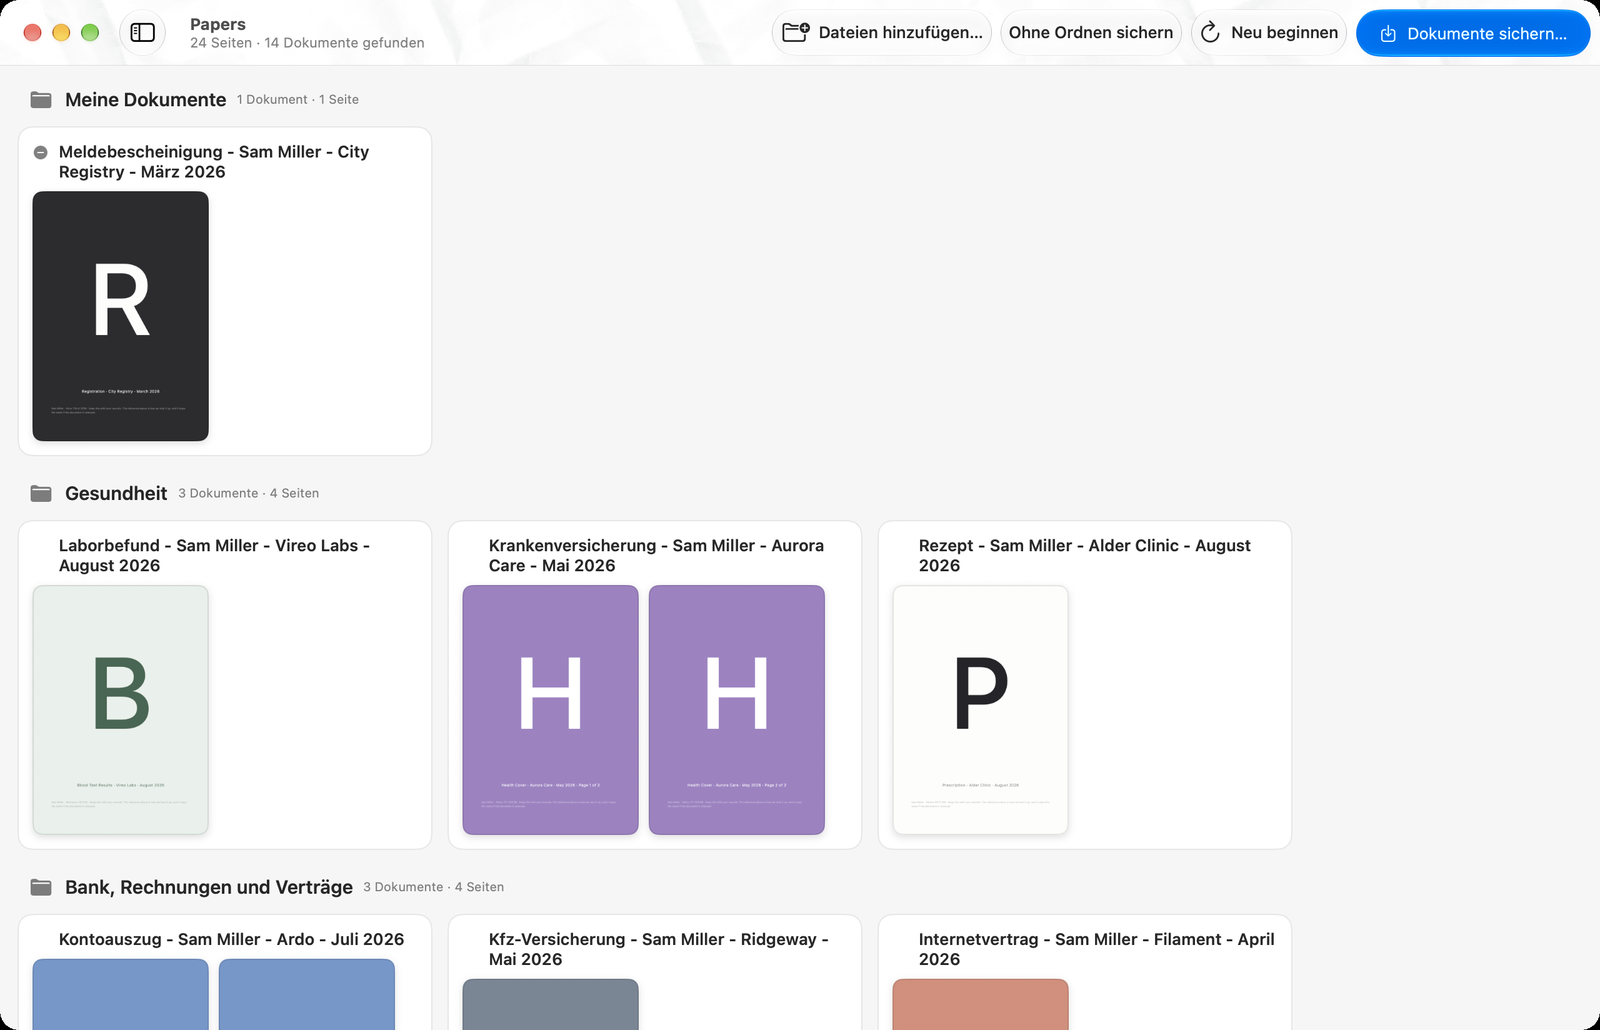Click the save icon in the blue button

[x=1388, y=34]
